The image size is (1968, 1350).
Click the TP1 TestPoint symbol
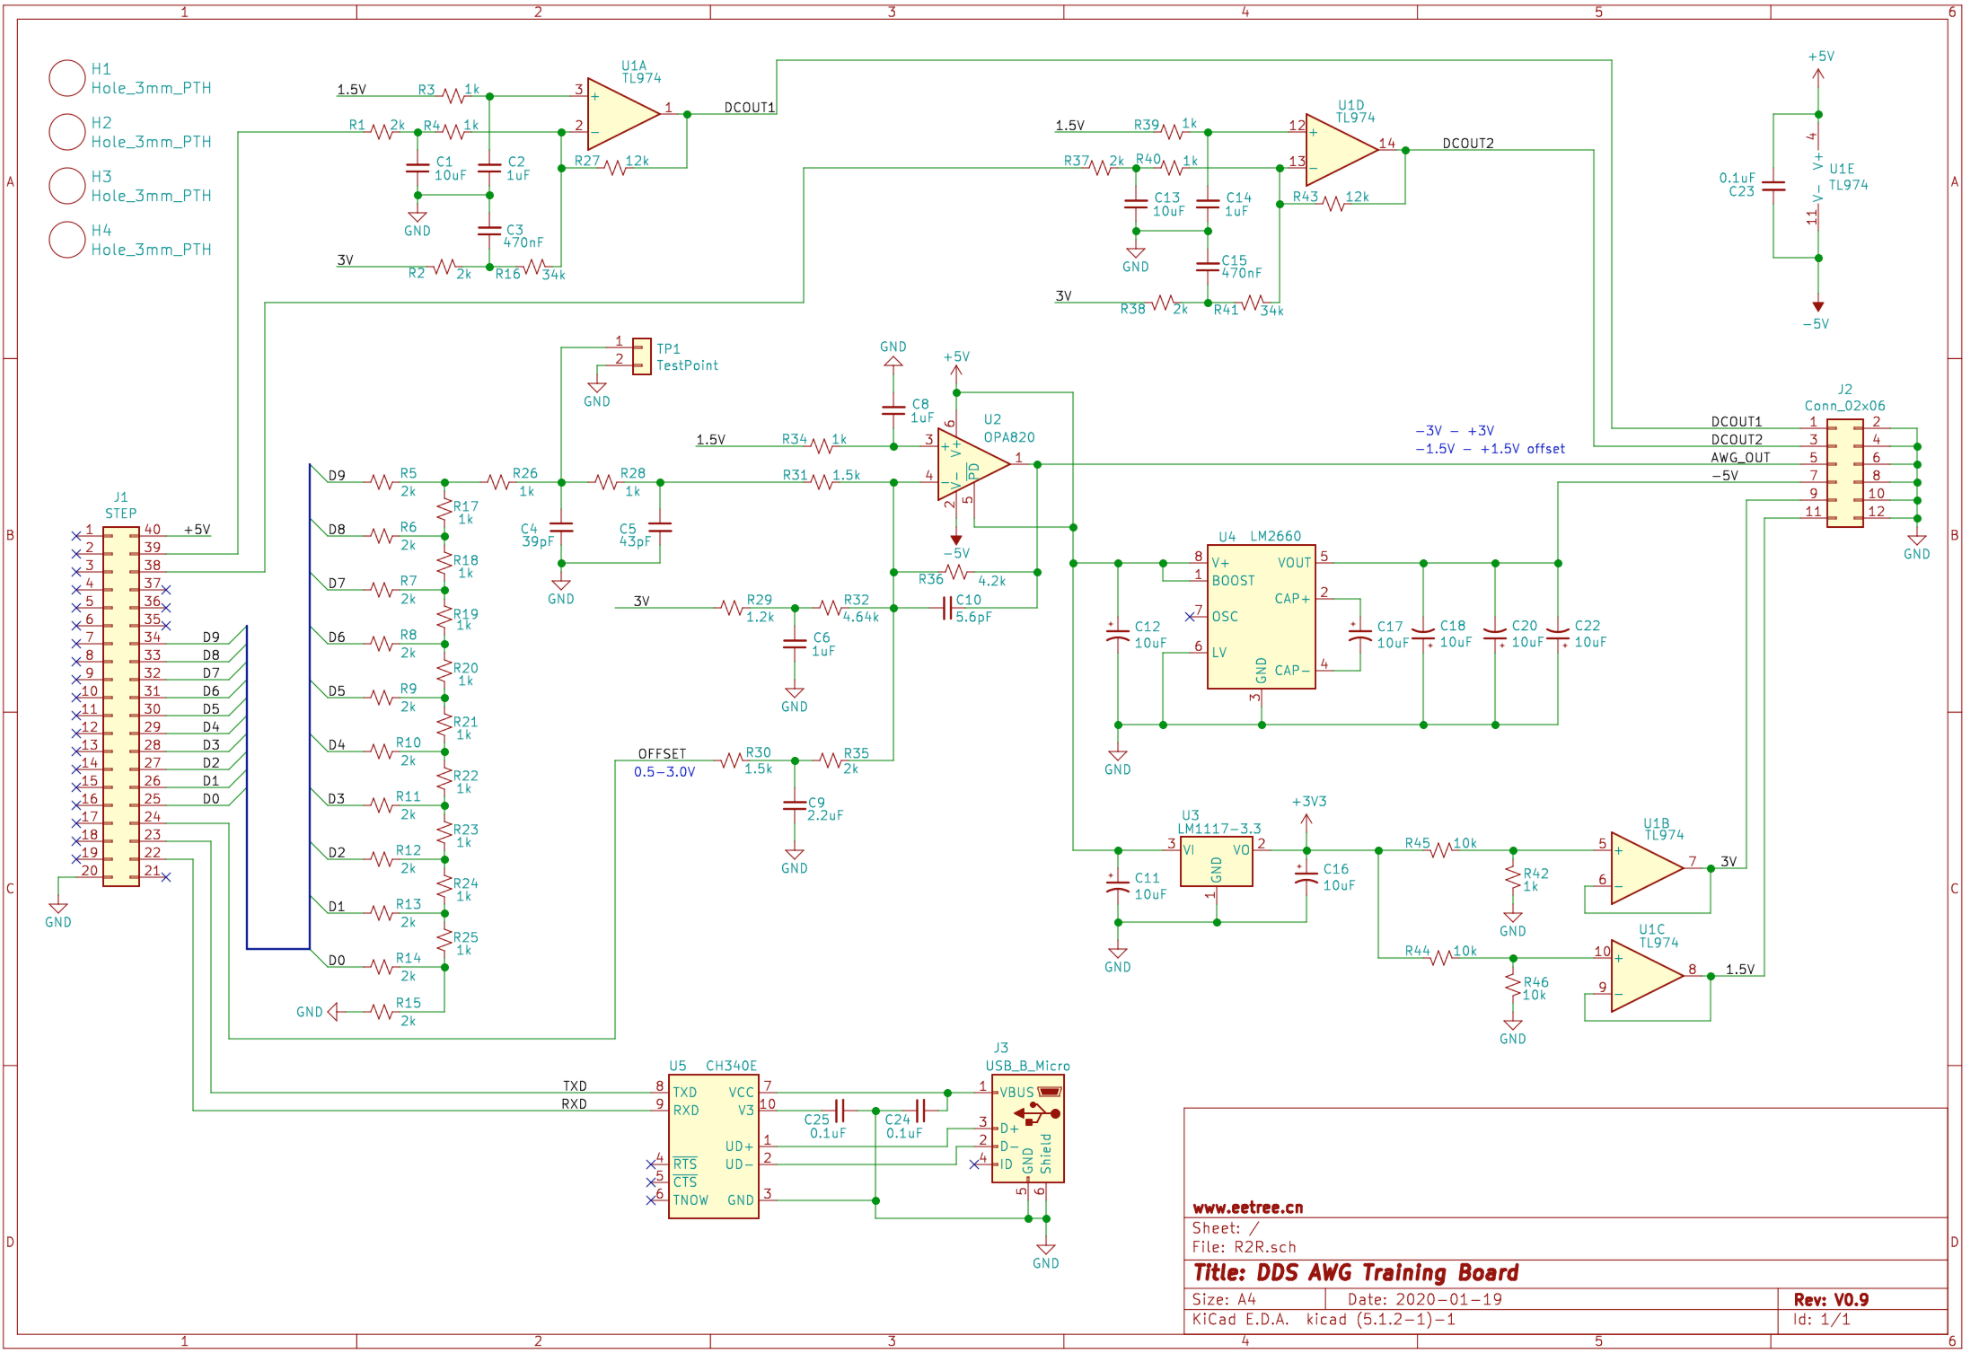point(642,356)
